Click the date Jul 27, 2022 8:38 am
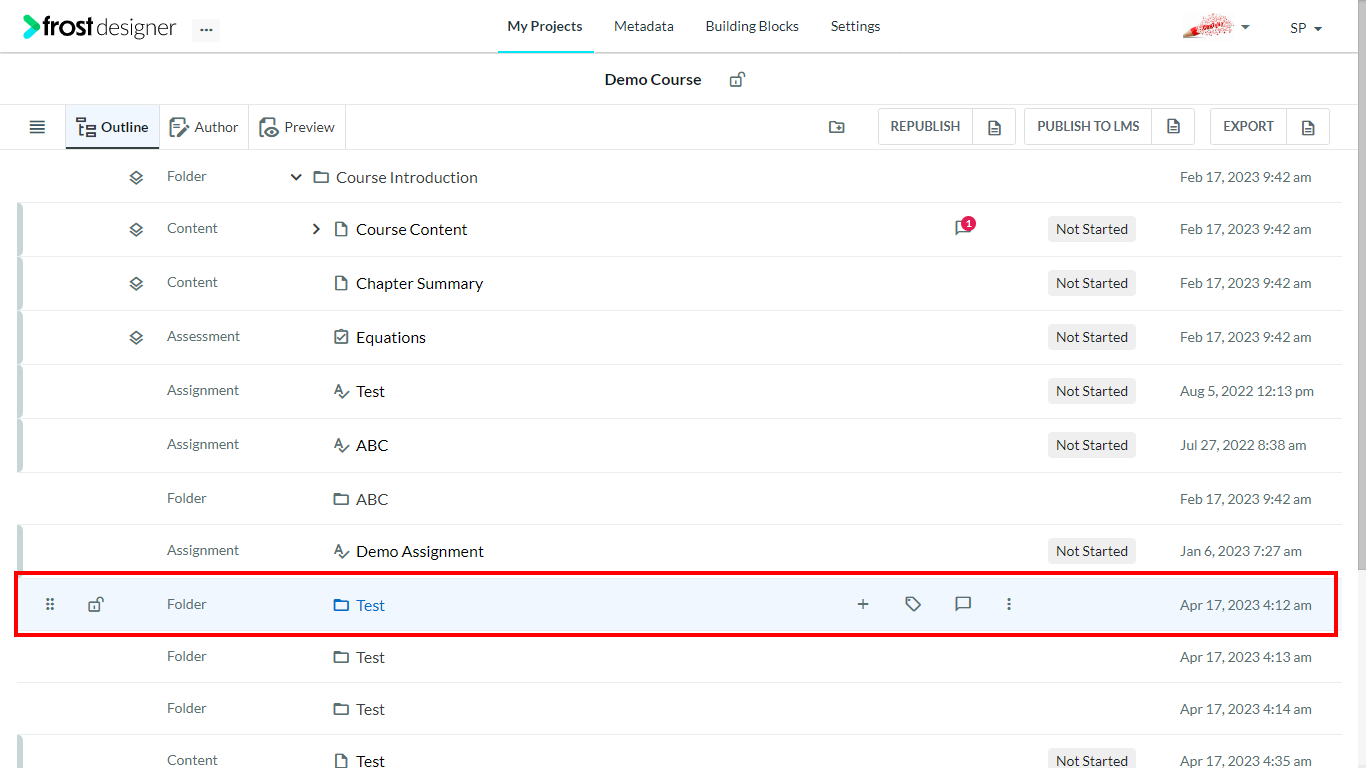1366x768 pixels. click(x=1243, y=445)
